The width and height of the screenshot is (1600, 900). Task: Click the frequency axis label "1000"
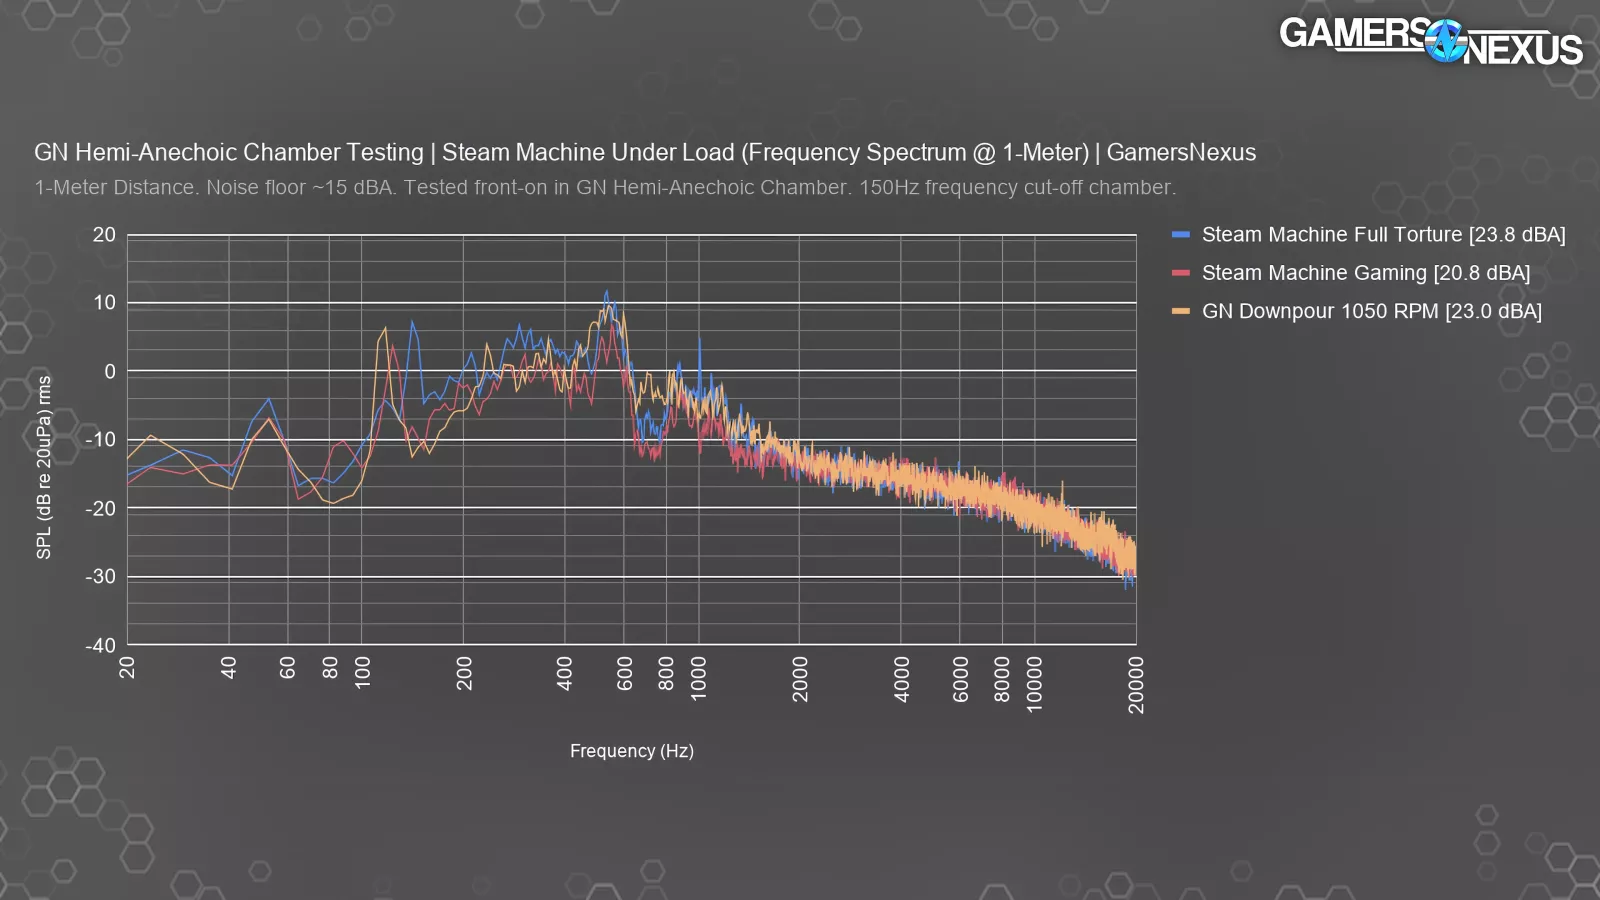click(699, 678)
